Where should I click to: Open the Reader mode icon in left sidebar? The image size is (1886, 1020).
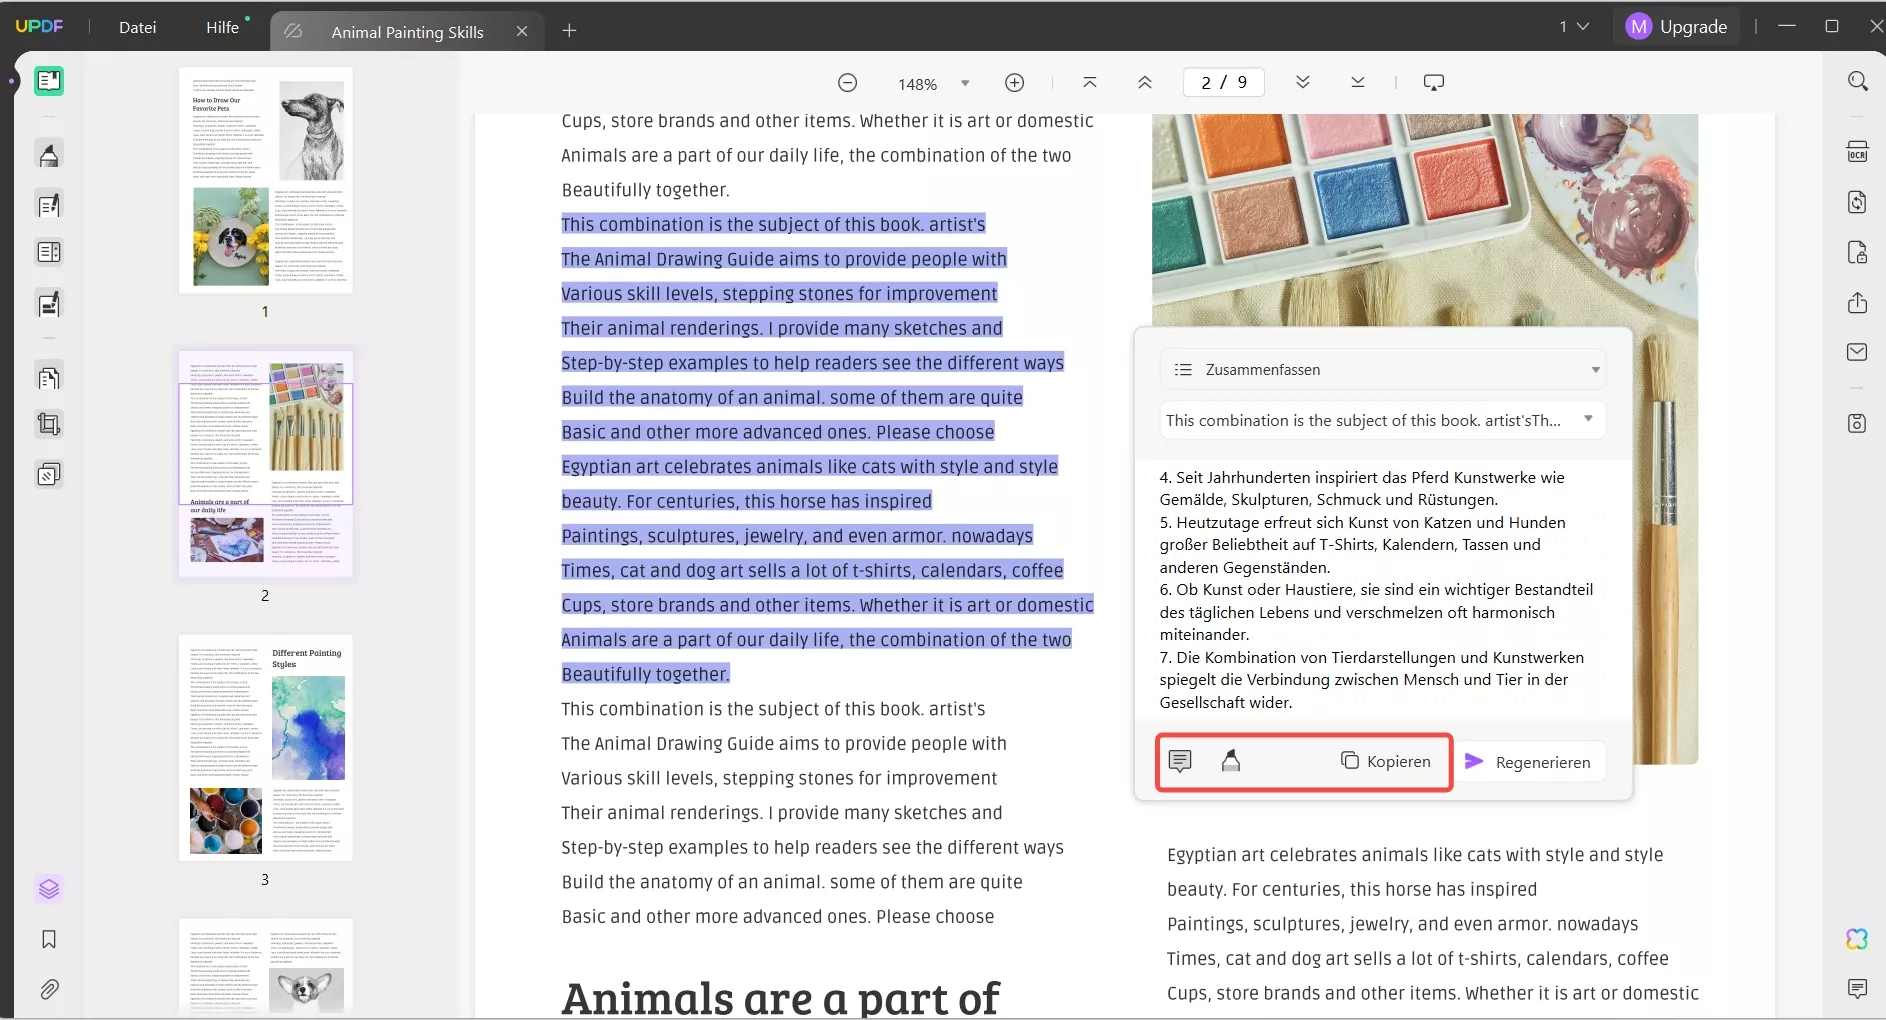click(48, 81)
